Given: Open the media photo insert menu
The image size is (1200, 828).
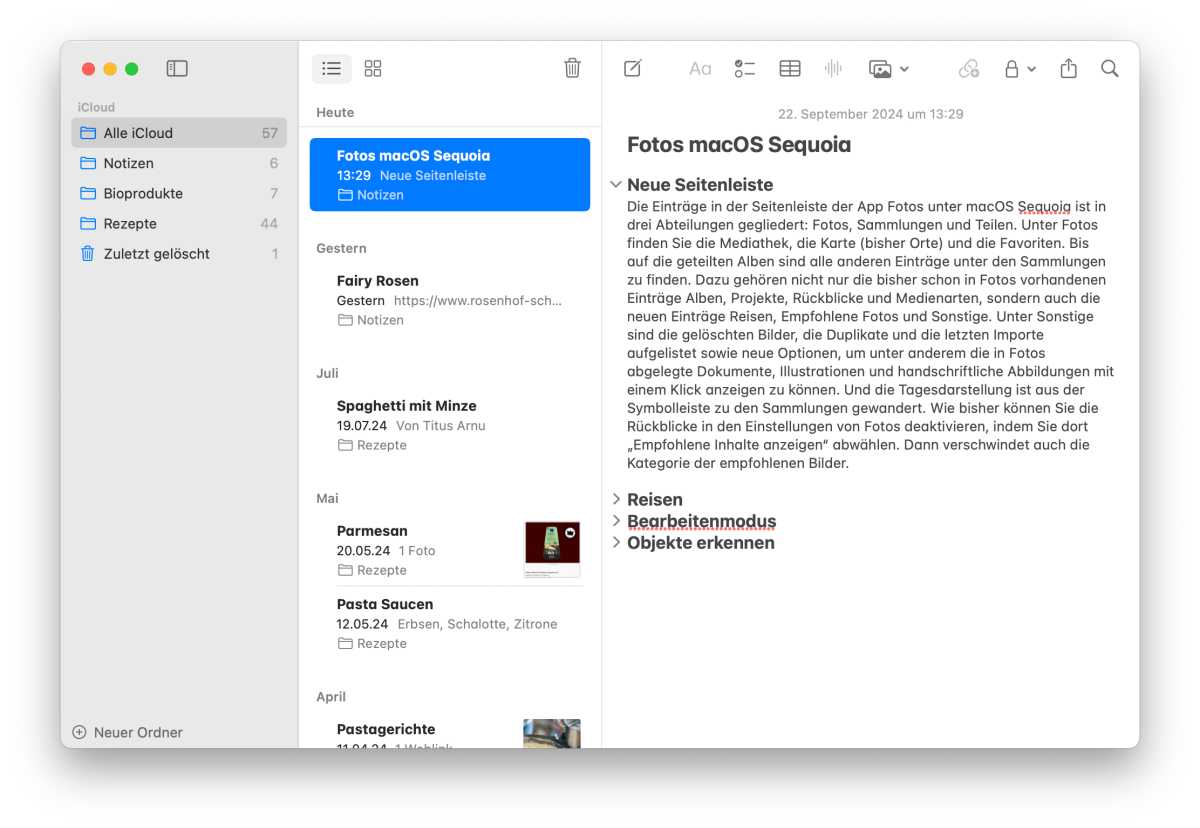Looking at the screenshot, I should 888,69.
